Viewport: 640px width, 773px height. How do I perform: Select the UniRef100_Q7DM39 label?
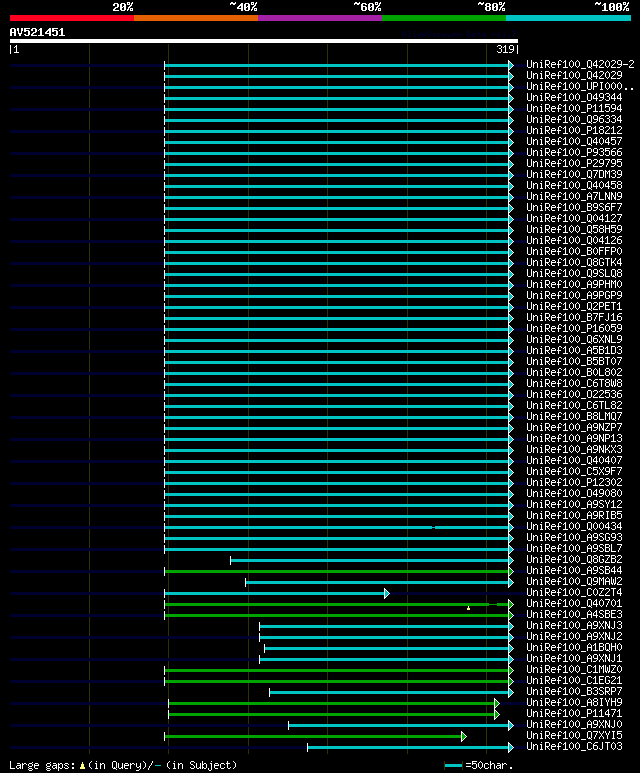coord(574,175)
